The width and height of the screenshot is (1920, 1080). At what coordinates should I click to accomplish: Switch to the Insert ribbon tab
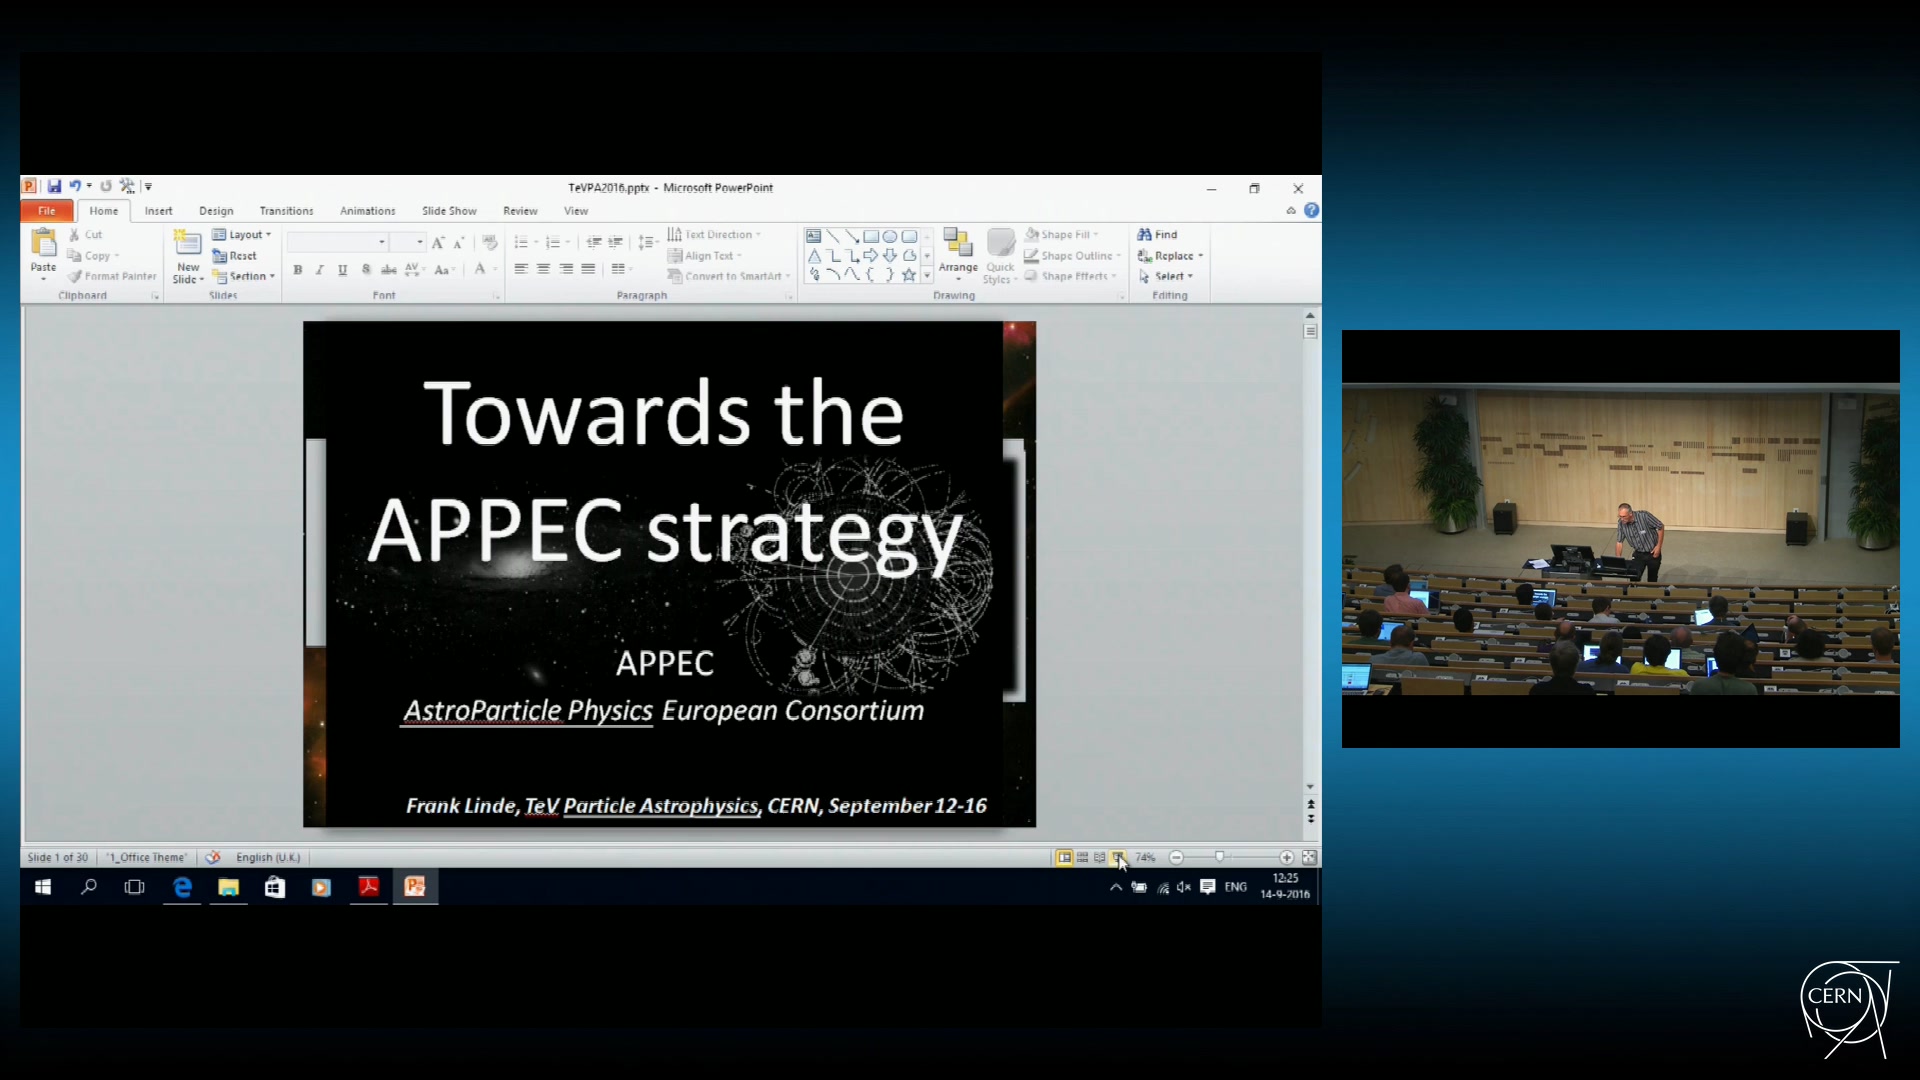click(x=158, y=211)
